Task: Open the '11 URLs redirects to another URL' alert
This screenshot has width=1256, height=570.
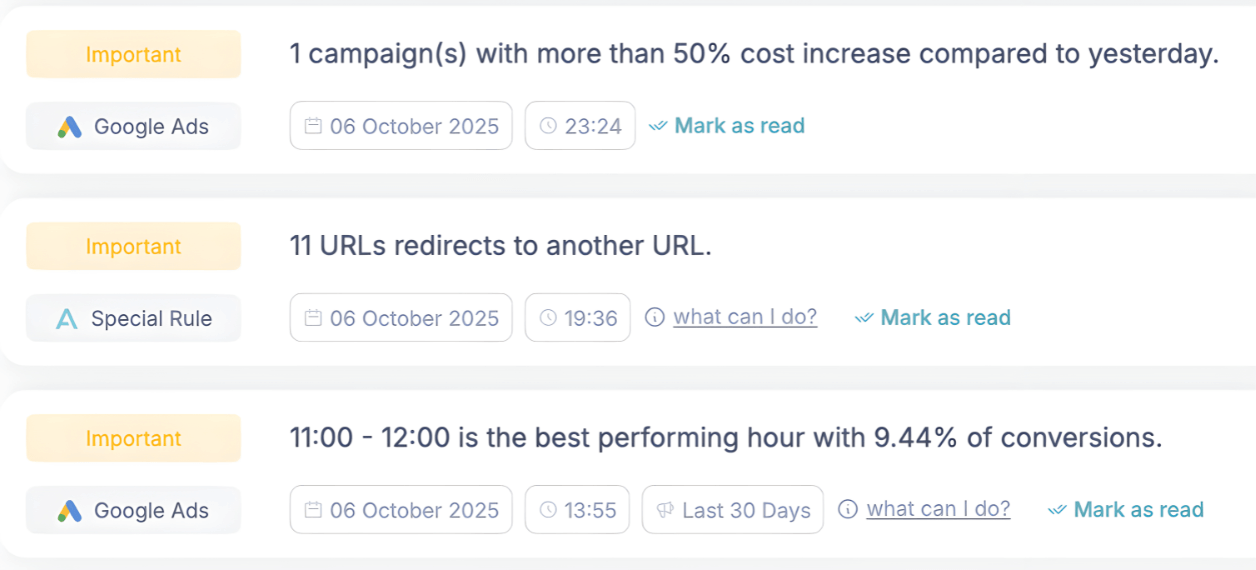Action: tap(500, 246)
